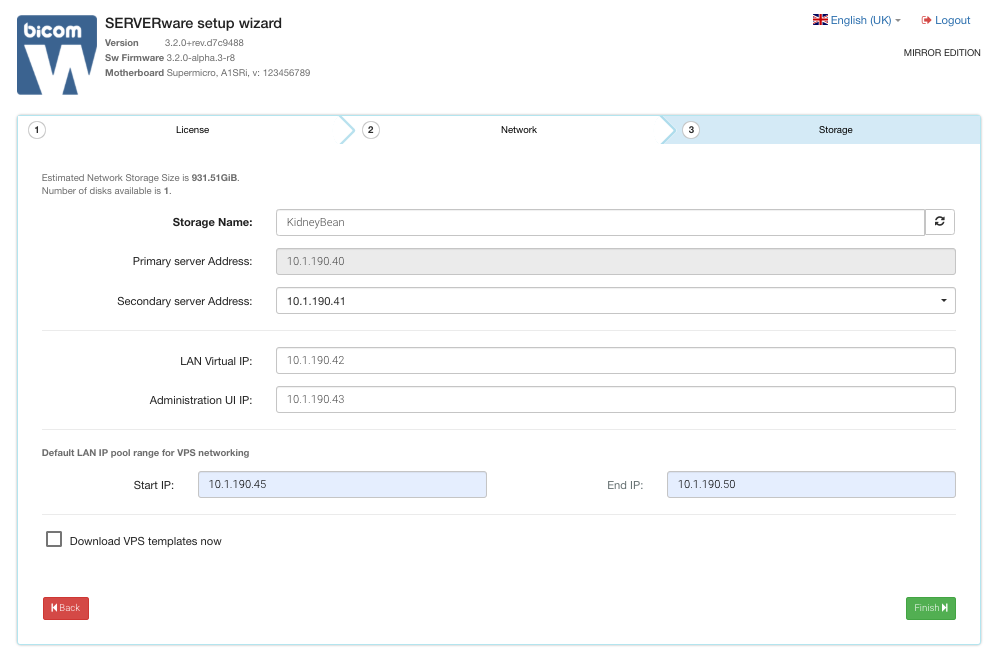Click the 931.51GiB storage size text
996x662 pixels.
point(214,178)
